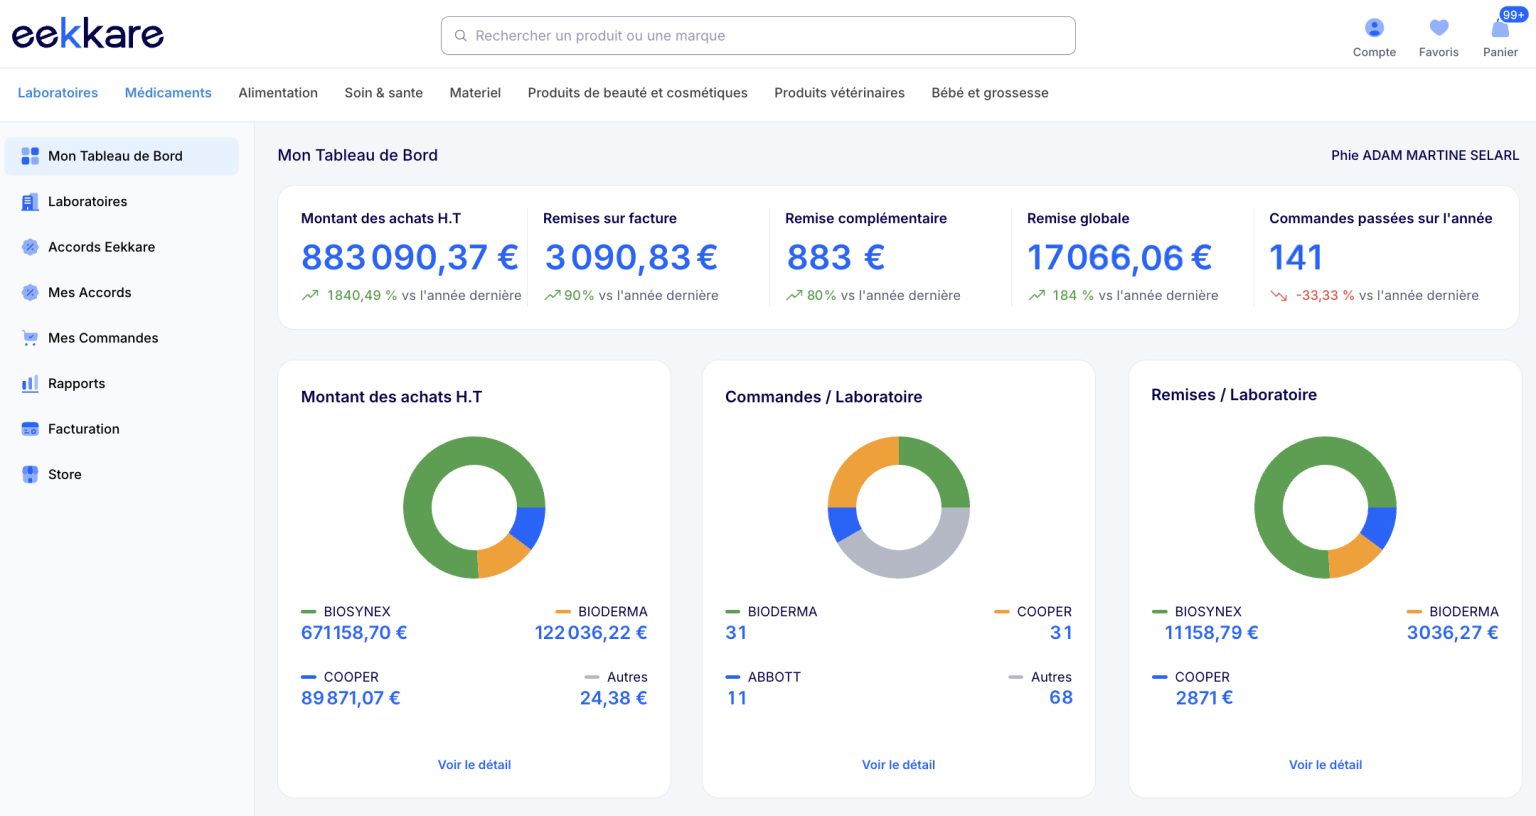Open the Médicaments category tab
This screenshot has width=1536, height=816.
coord(168,93)
